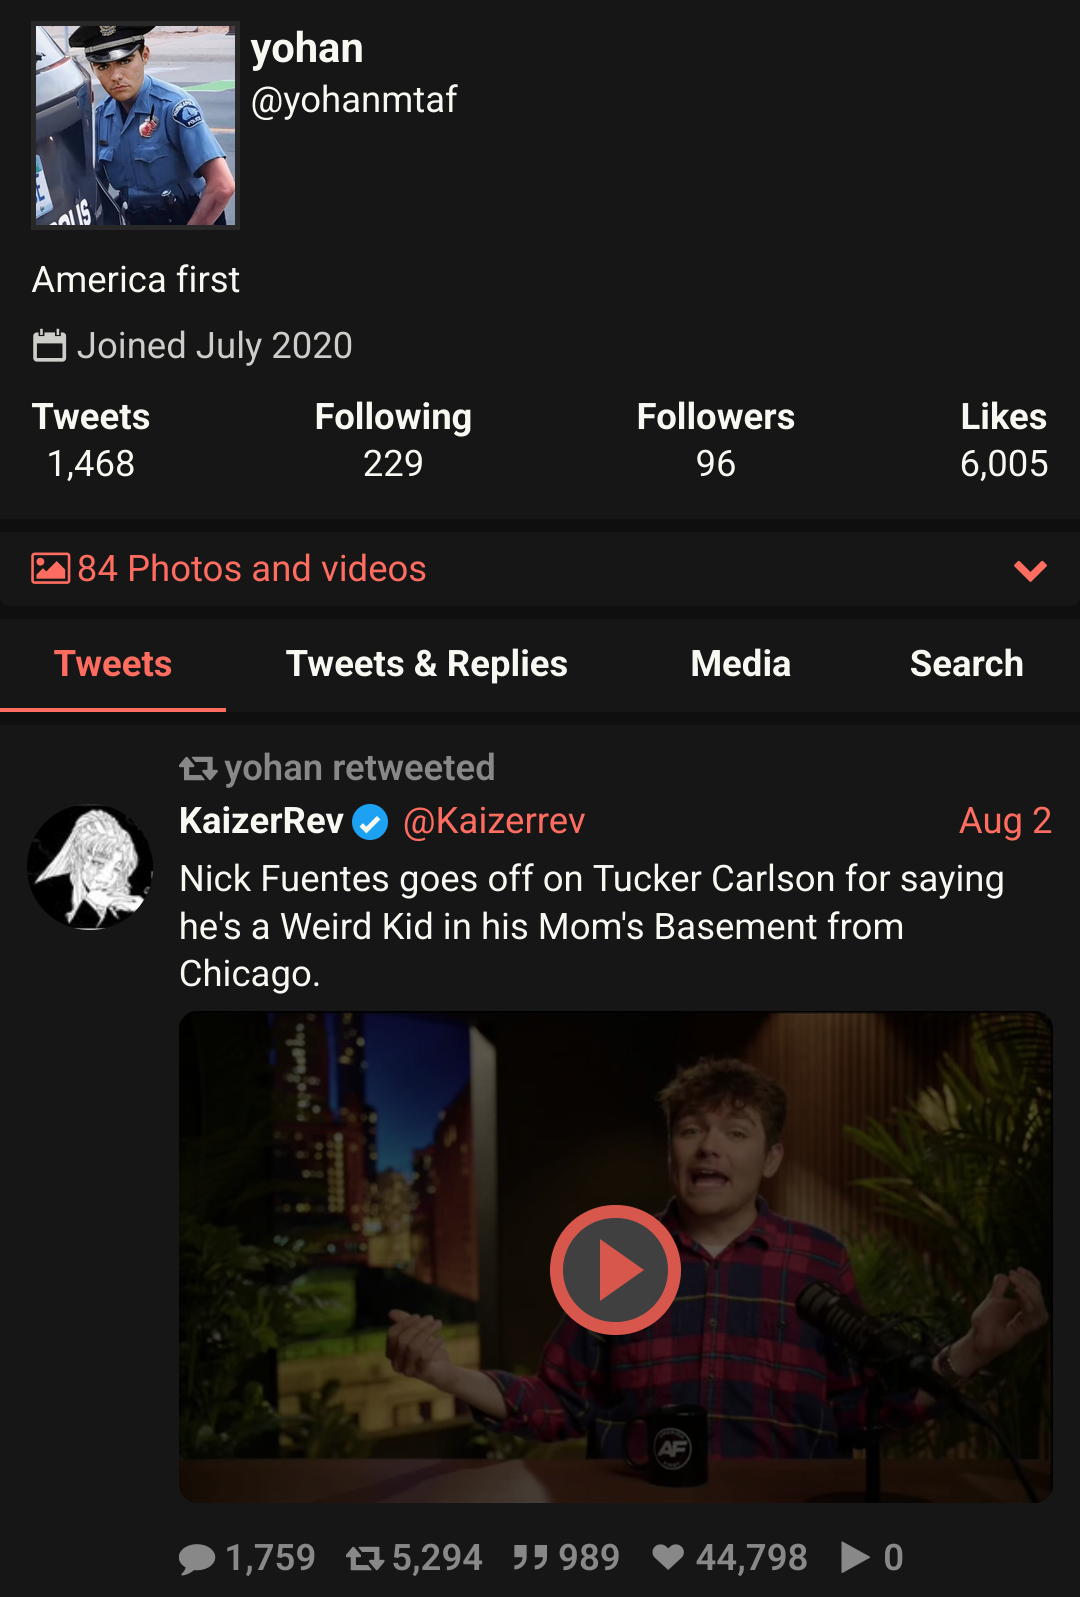Open KaizerRev's avatar image
The image size is (1080, 1597).
91,867
